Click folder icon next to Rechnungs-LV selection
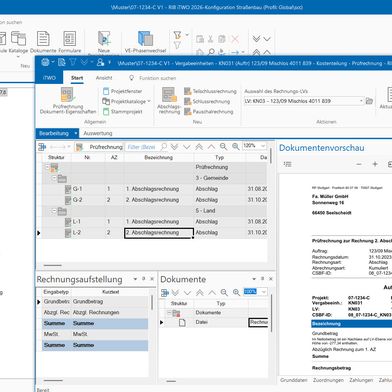Viewport: 392px width, 392px height. [369, 101]
